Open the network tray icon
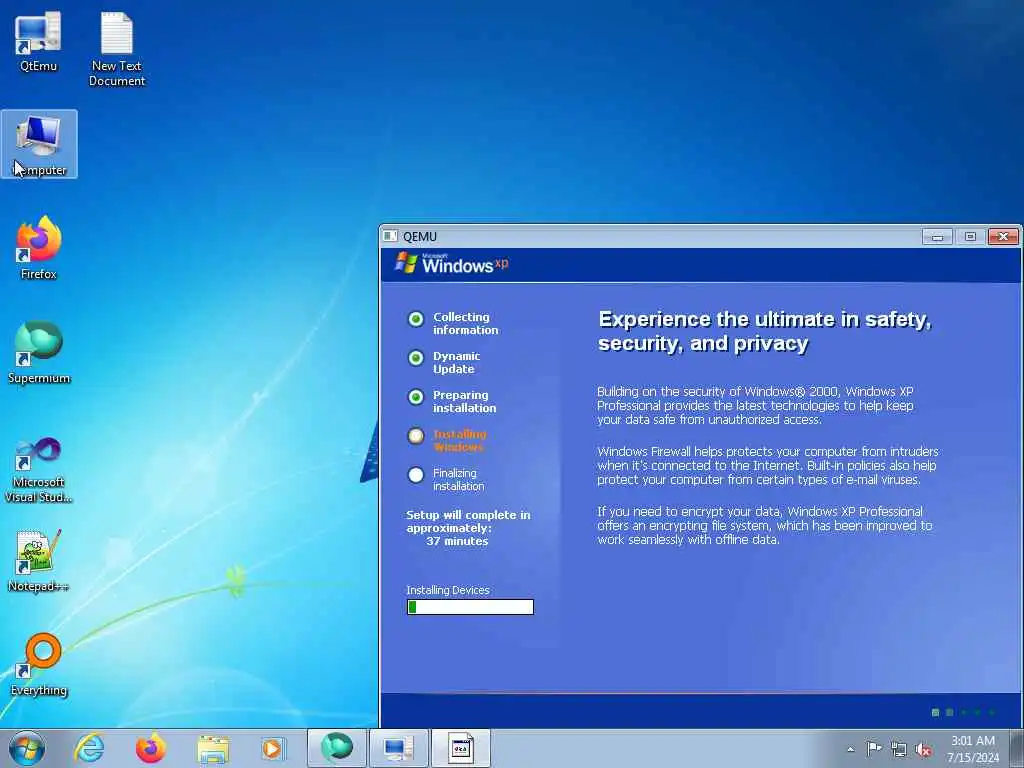Screen dimensions: 1024x768 [x=899, y=749]
